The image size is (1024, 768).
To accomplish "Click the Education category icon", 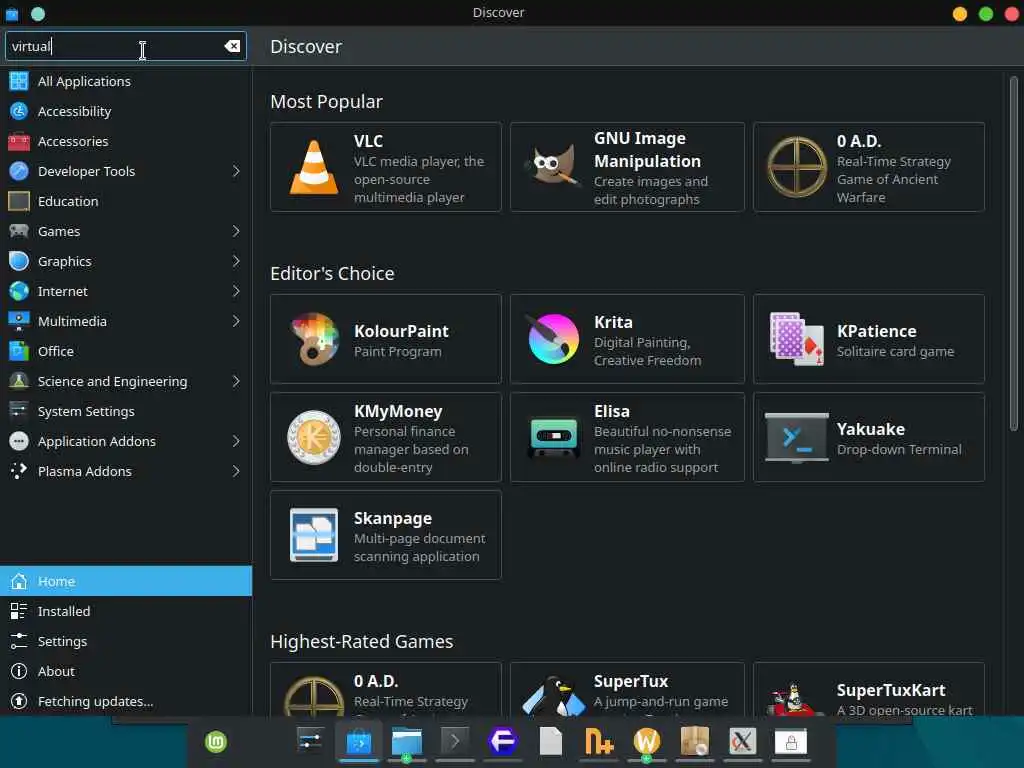I will (19, 201).
